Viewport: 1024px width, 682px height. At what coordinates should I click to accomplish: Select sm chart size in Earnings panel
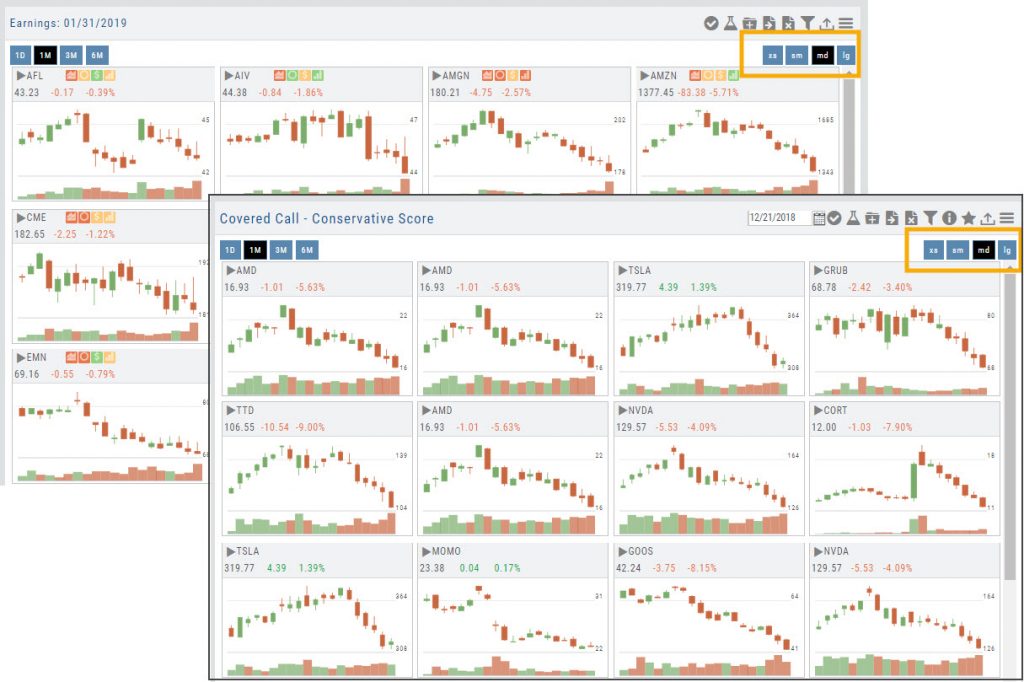[x=796, y=55]
